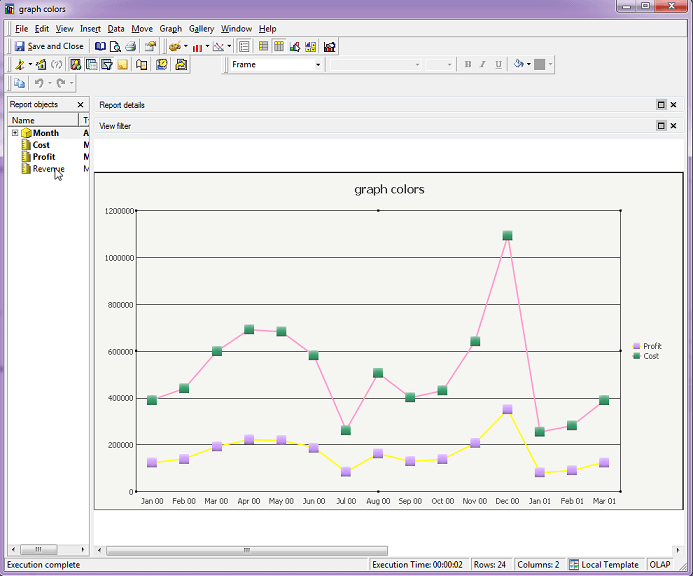Click the Profit legend entry
The width and height of the screenshot is (693, 576).
(651, 346)
